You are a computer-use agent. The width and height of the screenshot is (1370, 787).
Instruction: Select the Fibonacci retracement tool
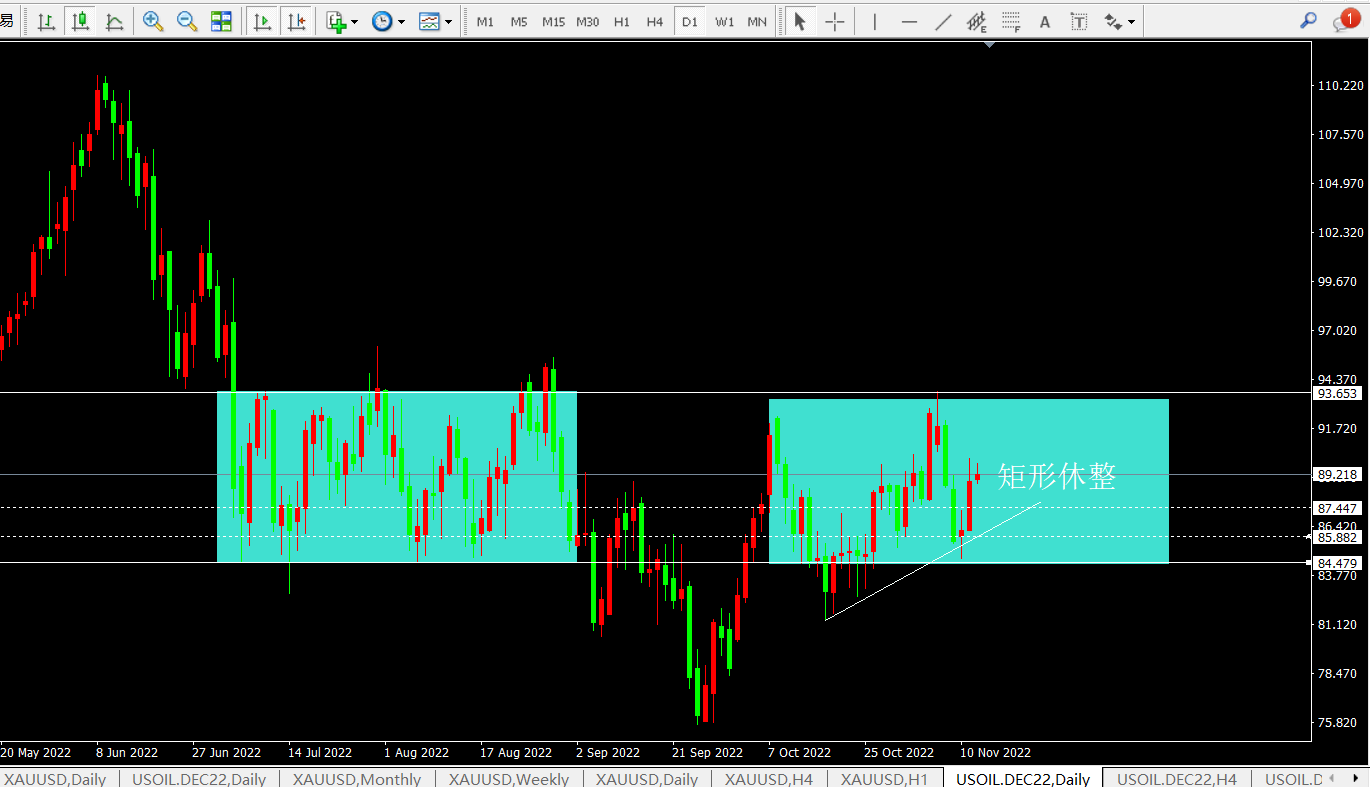pyautogui.click(x=1011, y=21)
